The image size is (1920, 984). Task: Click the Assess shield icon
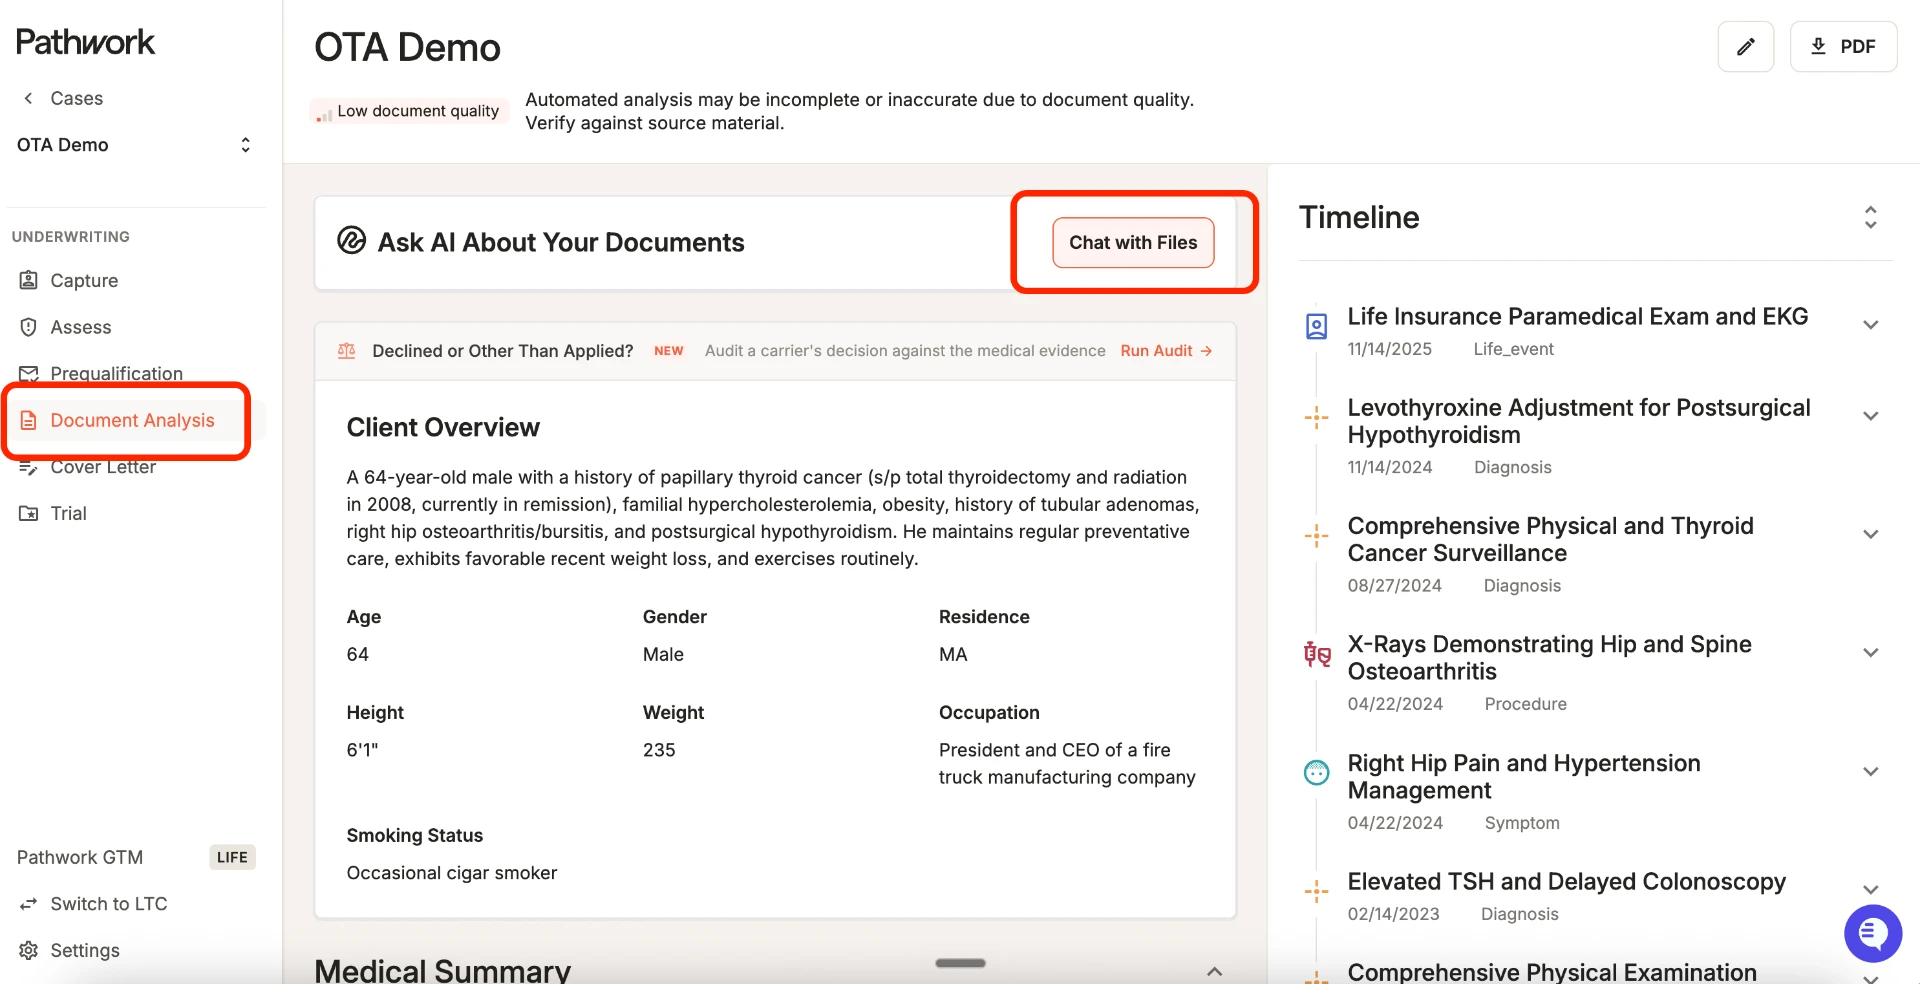click(29, 327)
